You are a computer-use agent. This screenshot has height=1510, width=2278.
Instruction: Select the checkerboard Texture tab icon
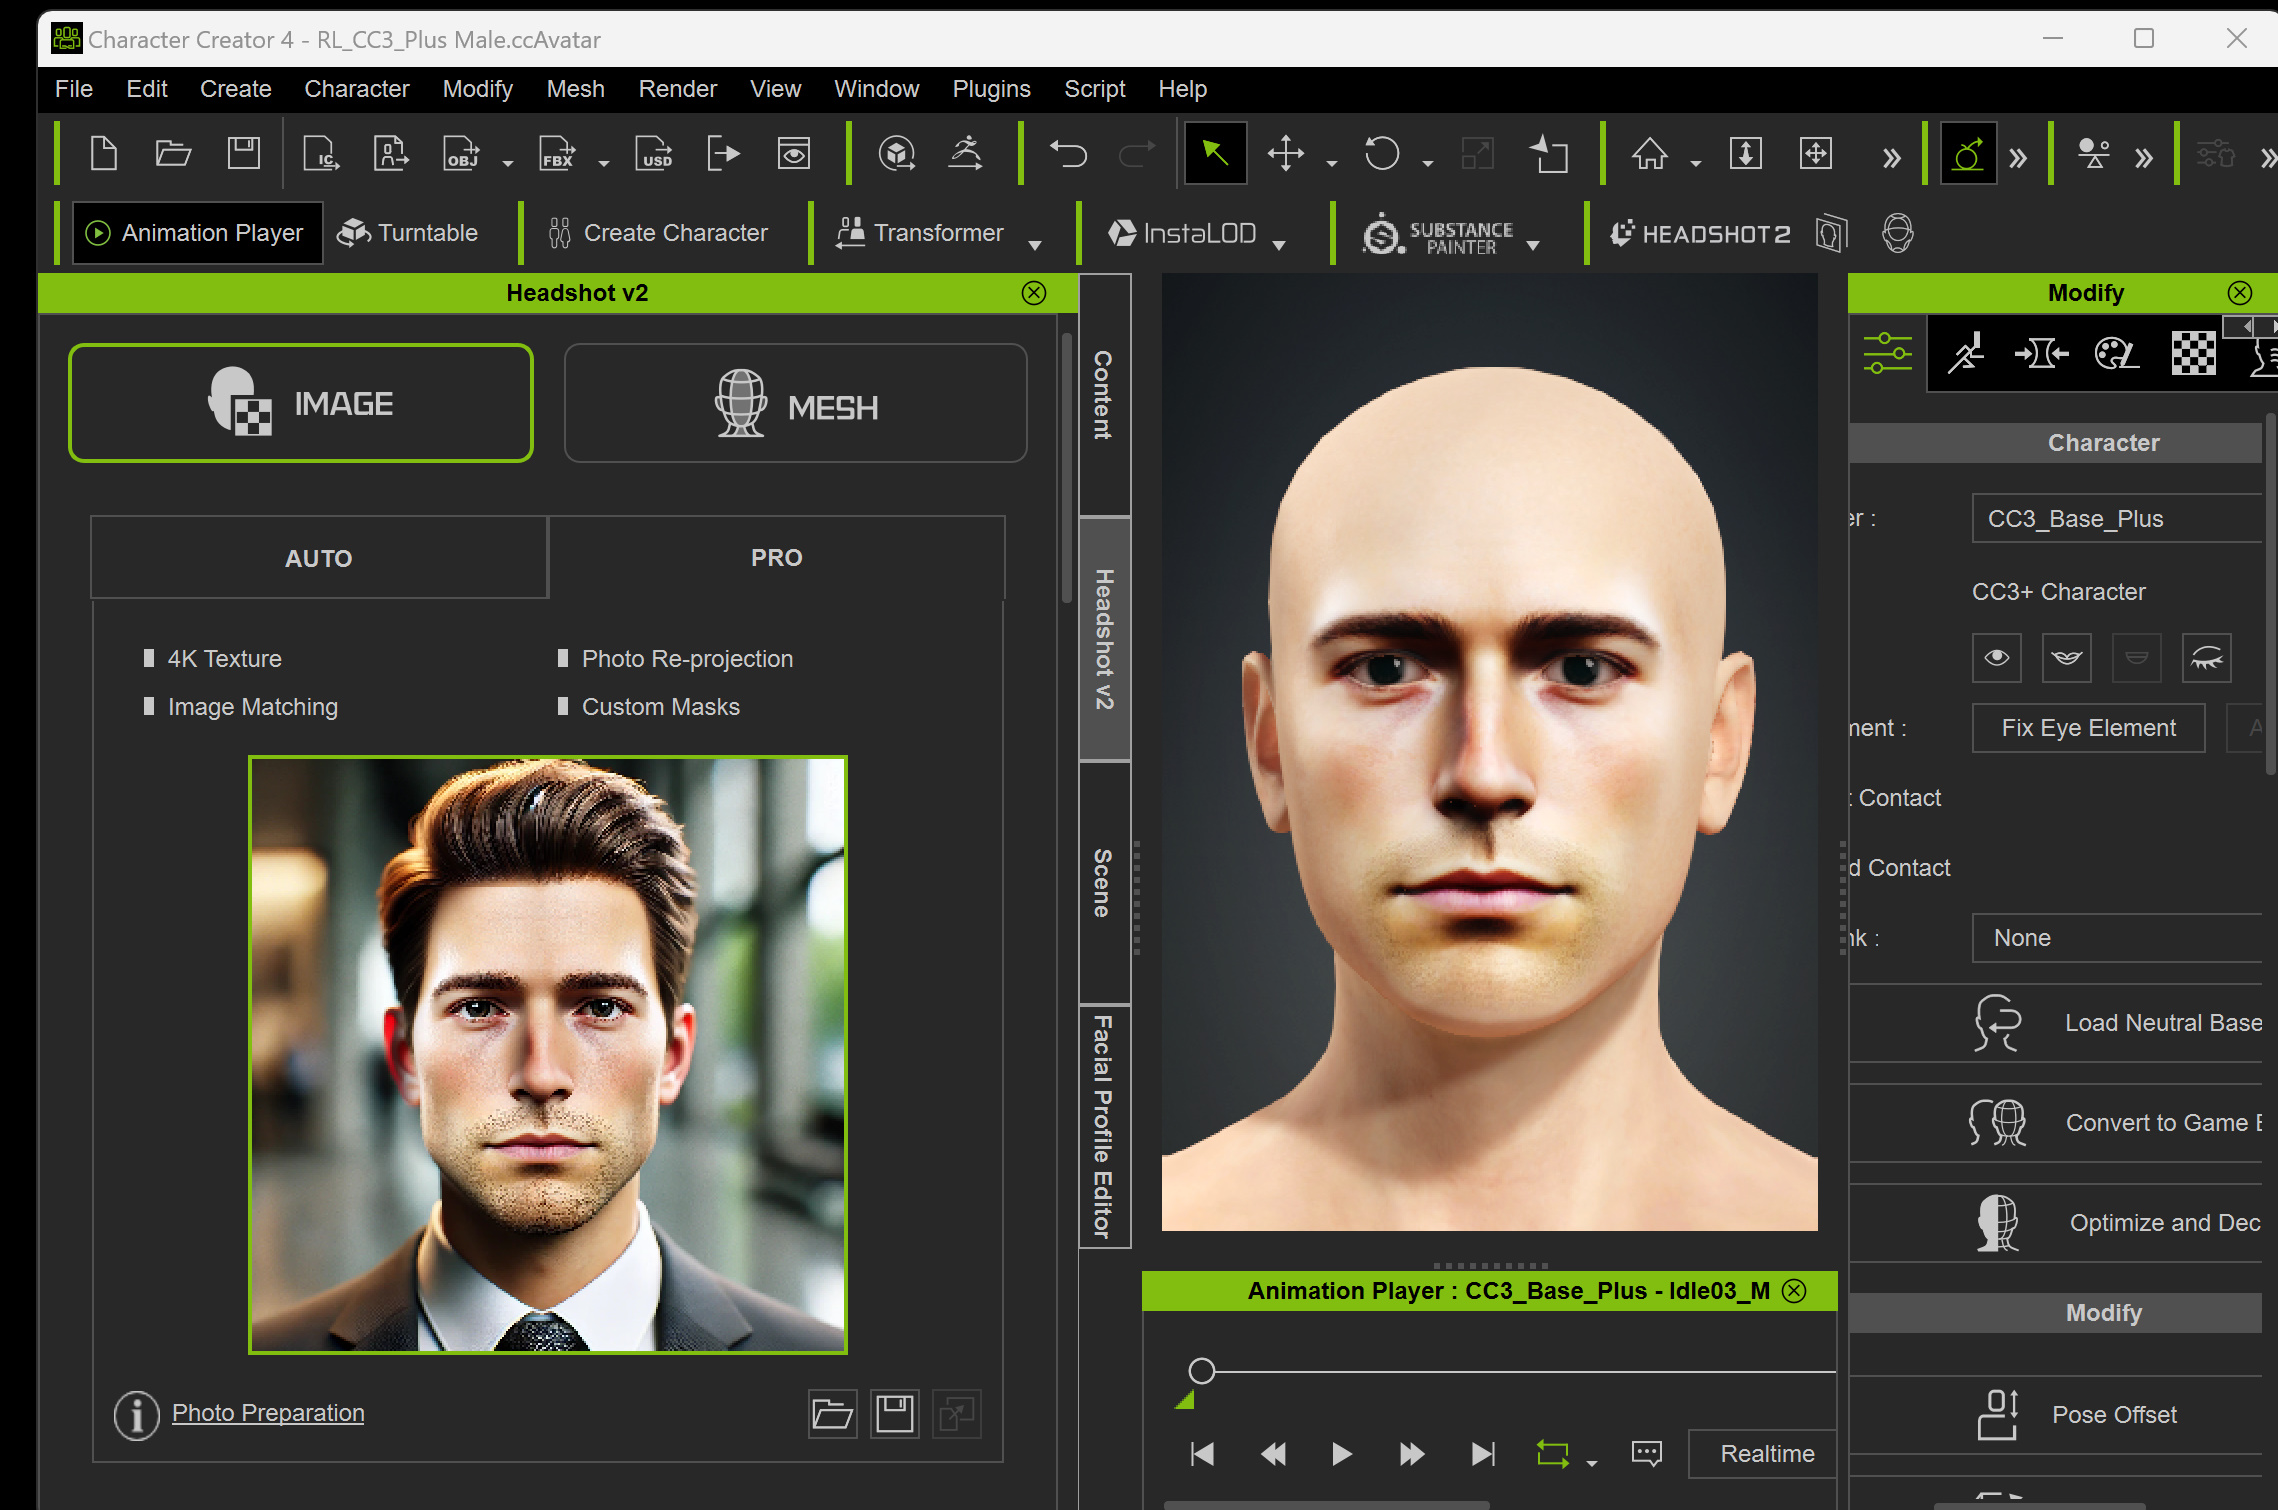pos(2193,353)
